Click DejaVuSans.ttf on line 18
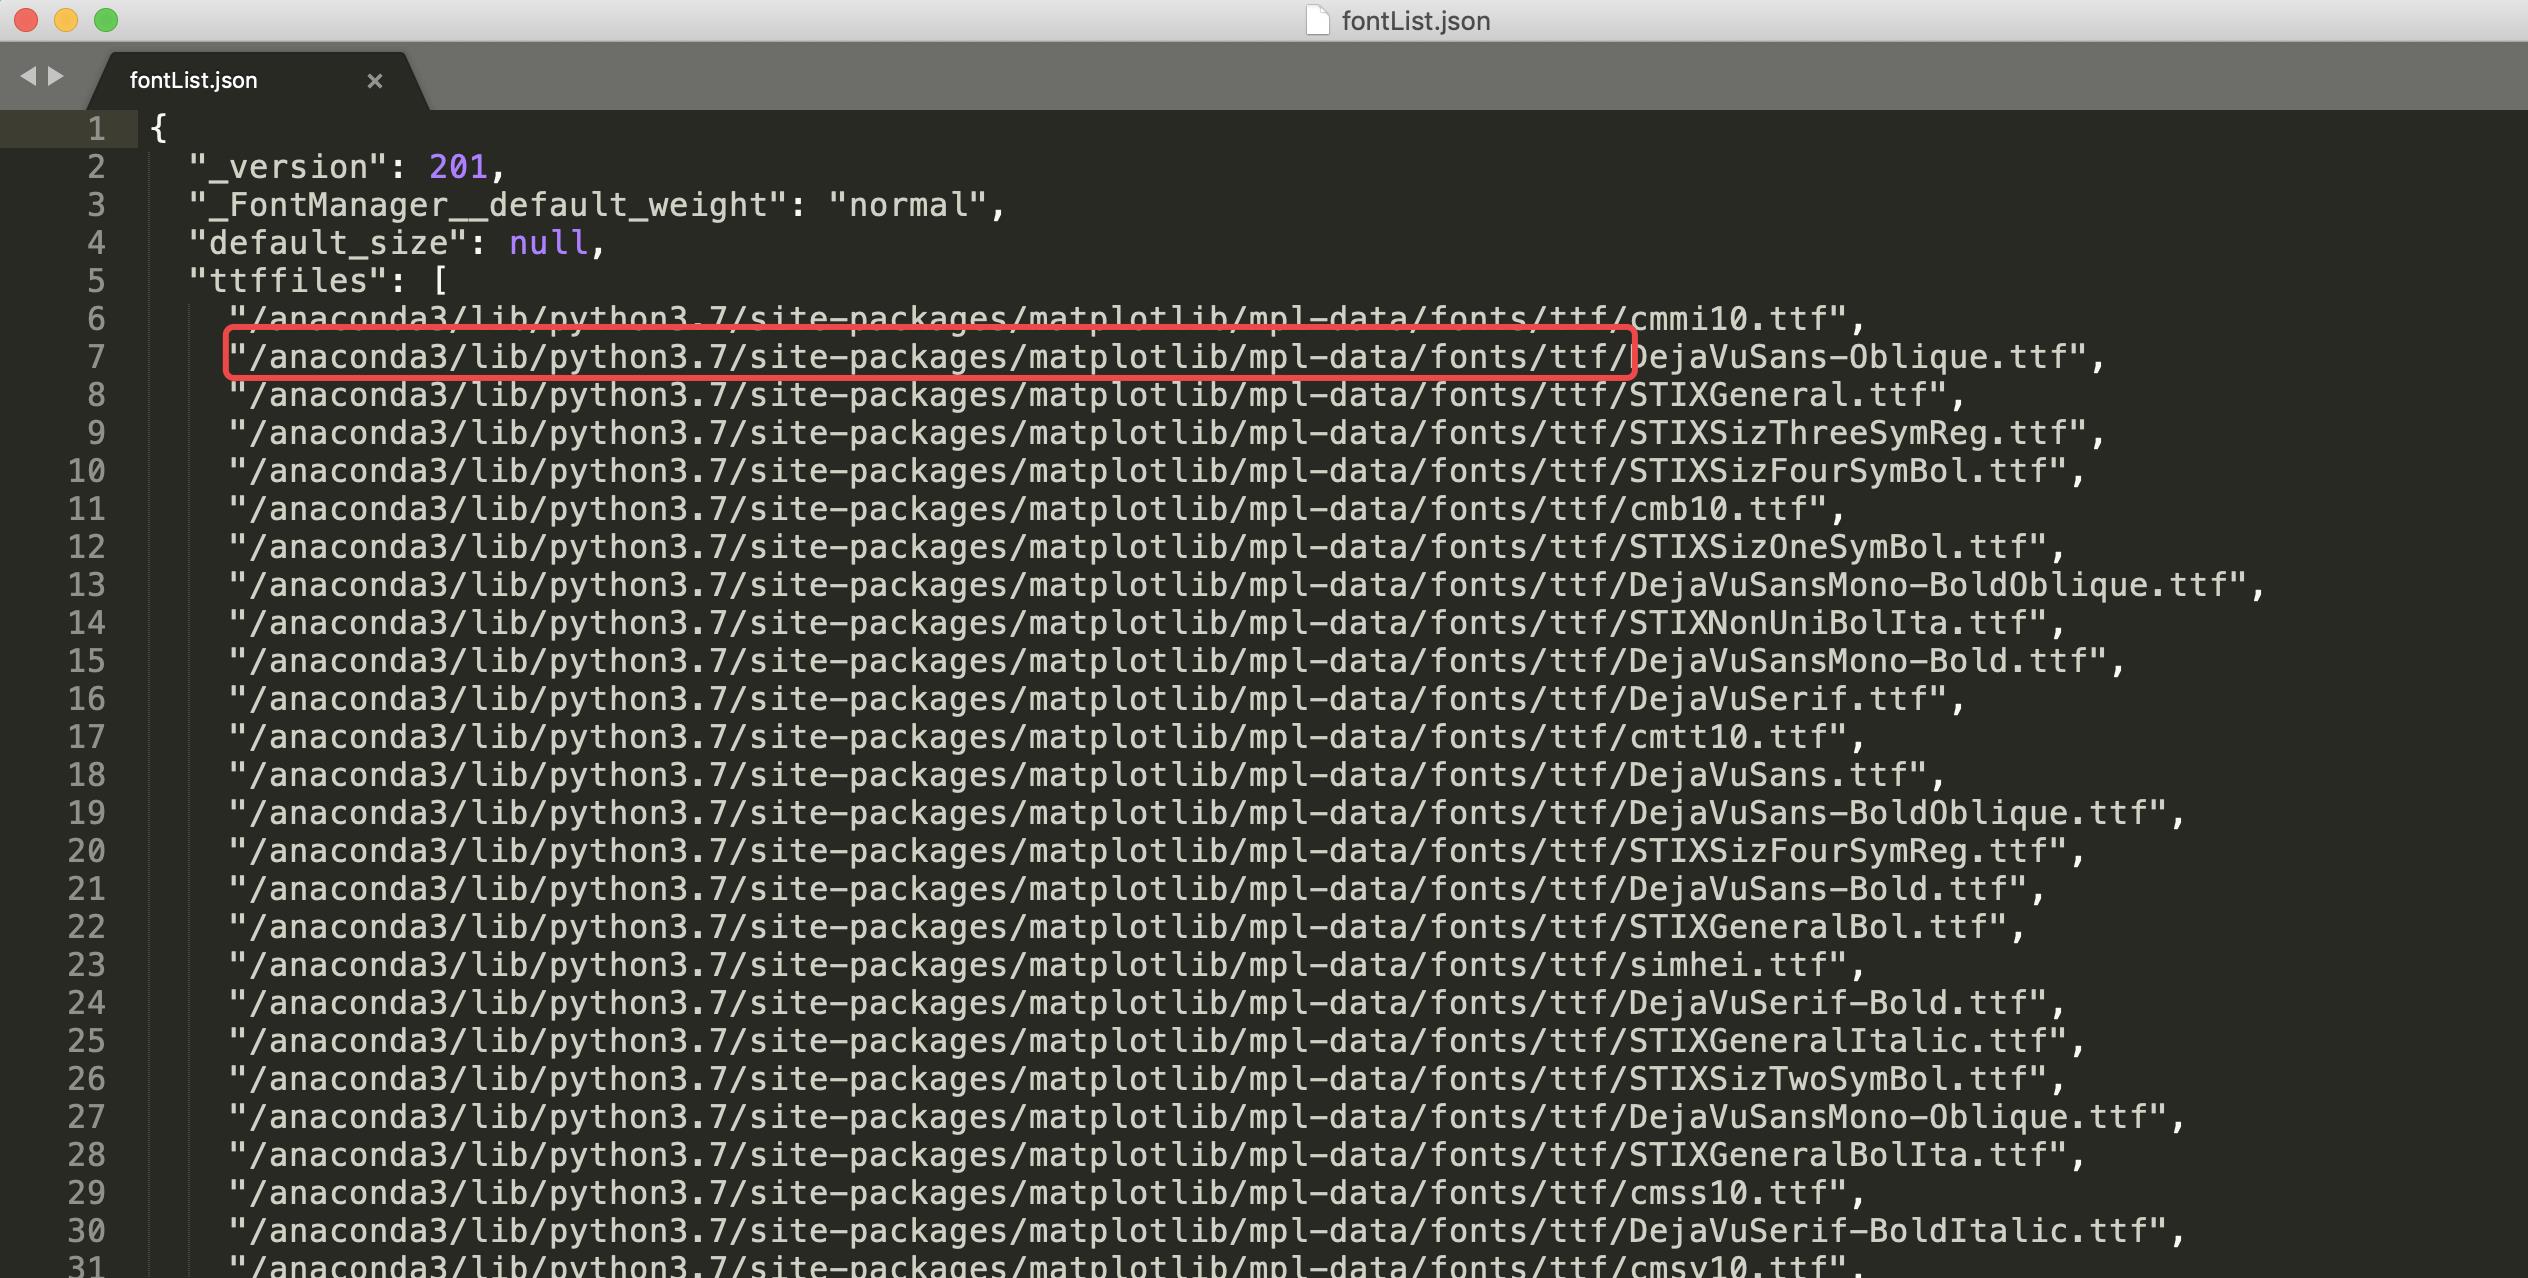The image size is (2528, 1278). pyautogui.click(x=1768, y=775)
